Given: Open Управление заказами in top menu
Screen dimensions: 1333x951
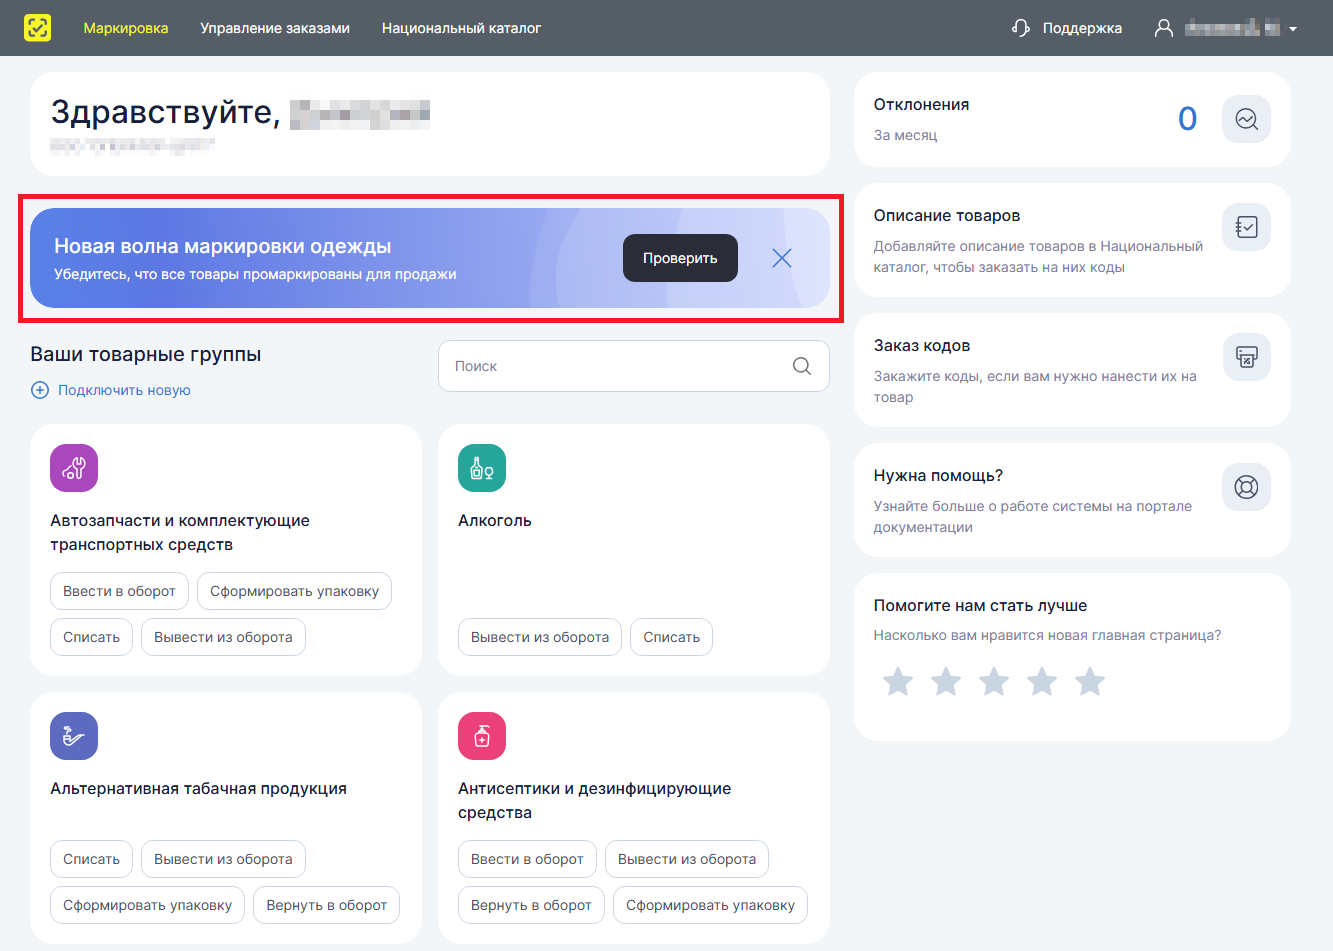Looking at the screenshot, I should pyautogui.click(x=275, y=28).
